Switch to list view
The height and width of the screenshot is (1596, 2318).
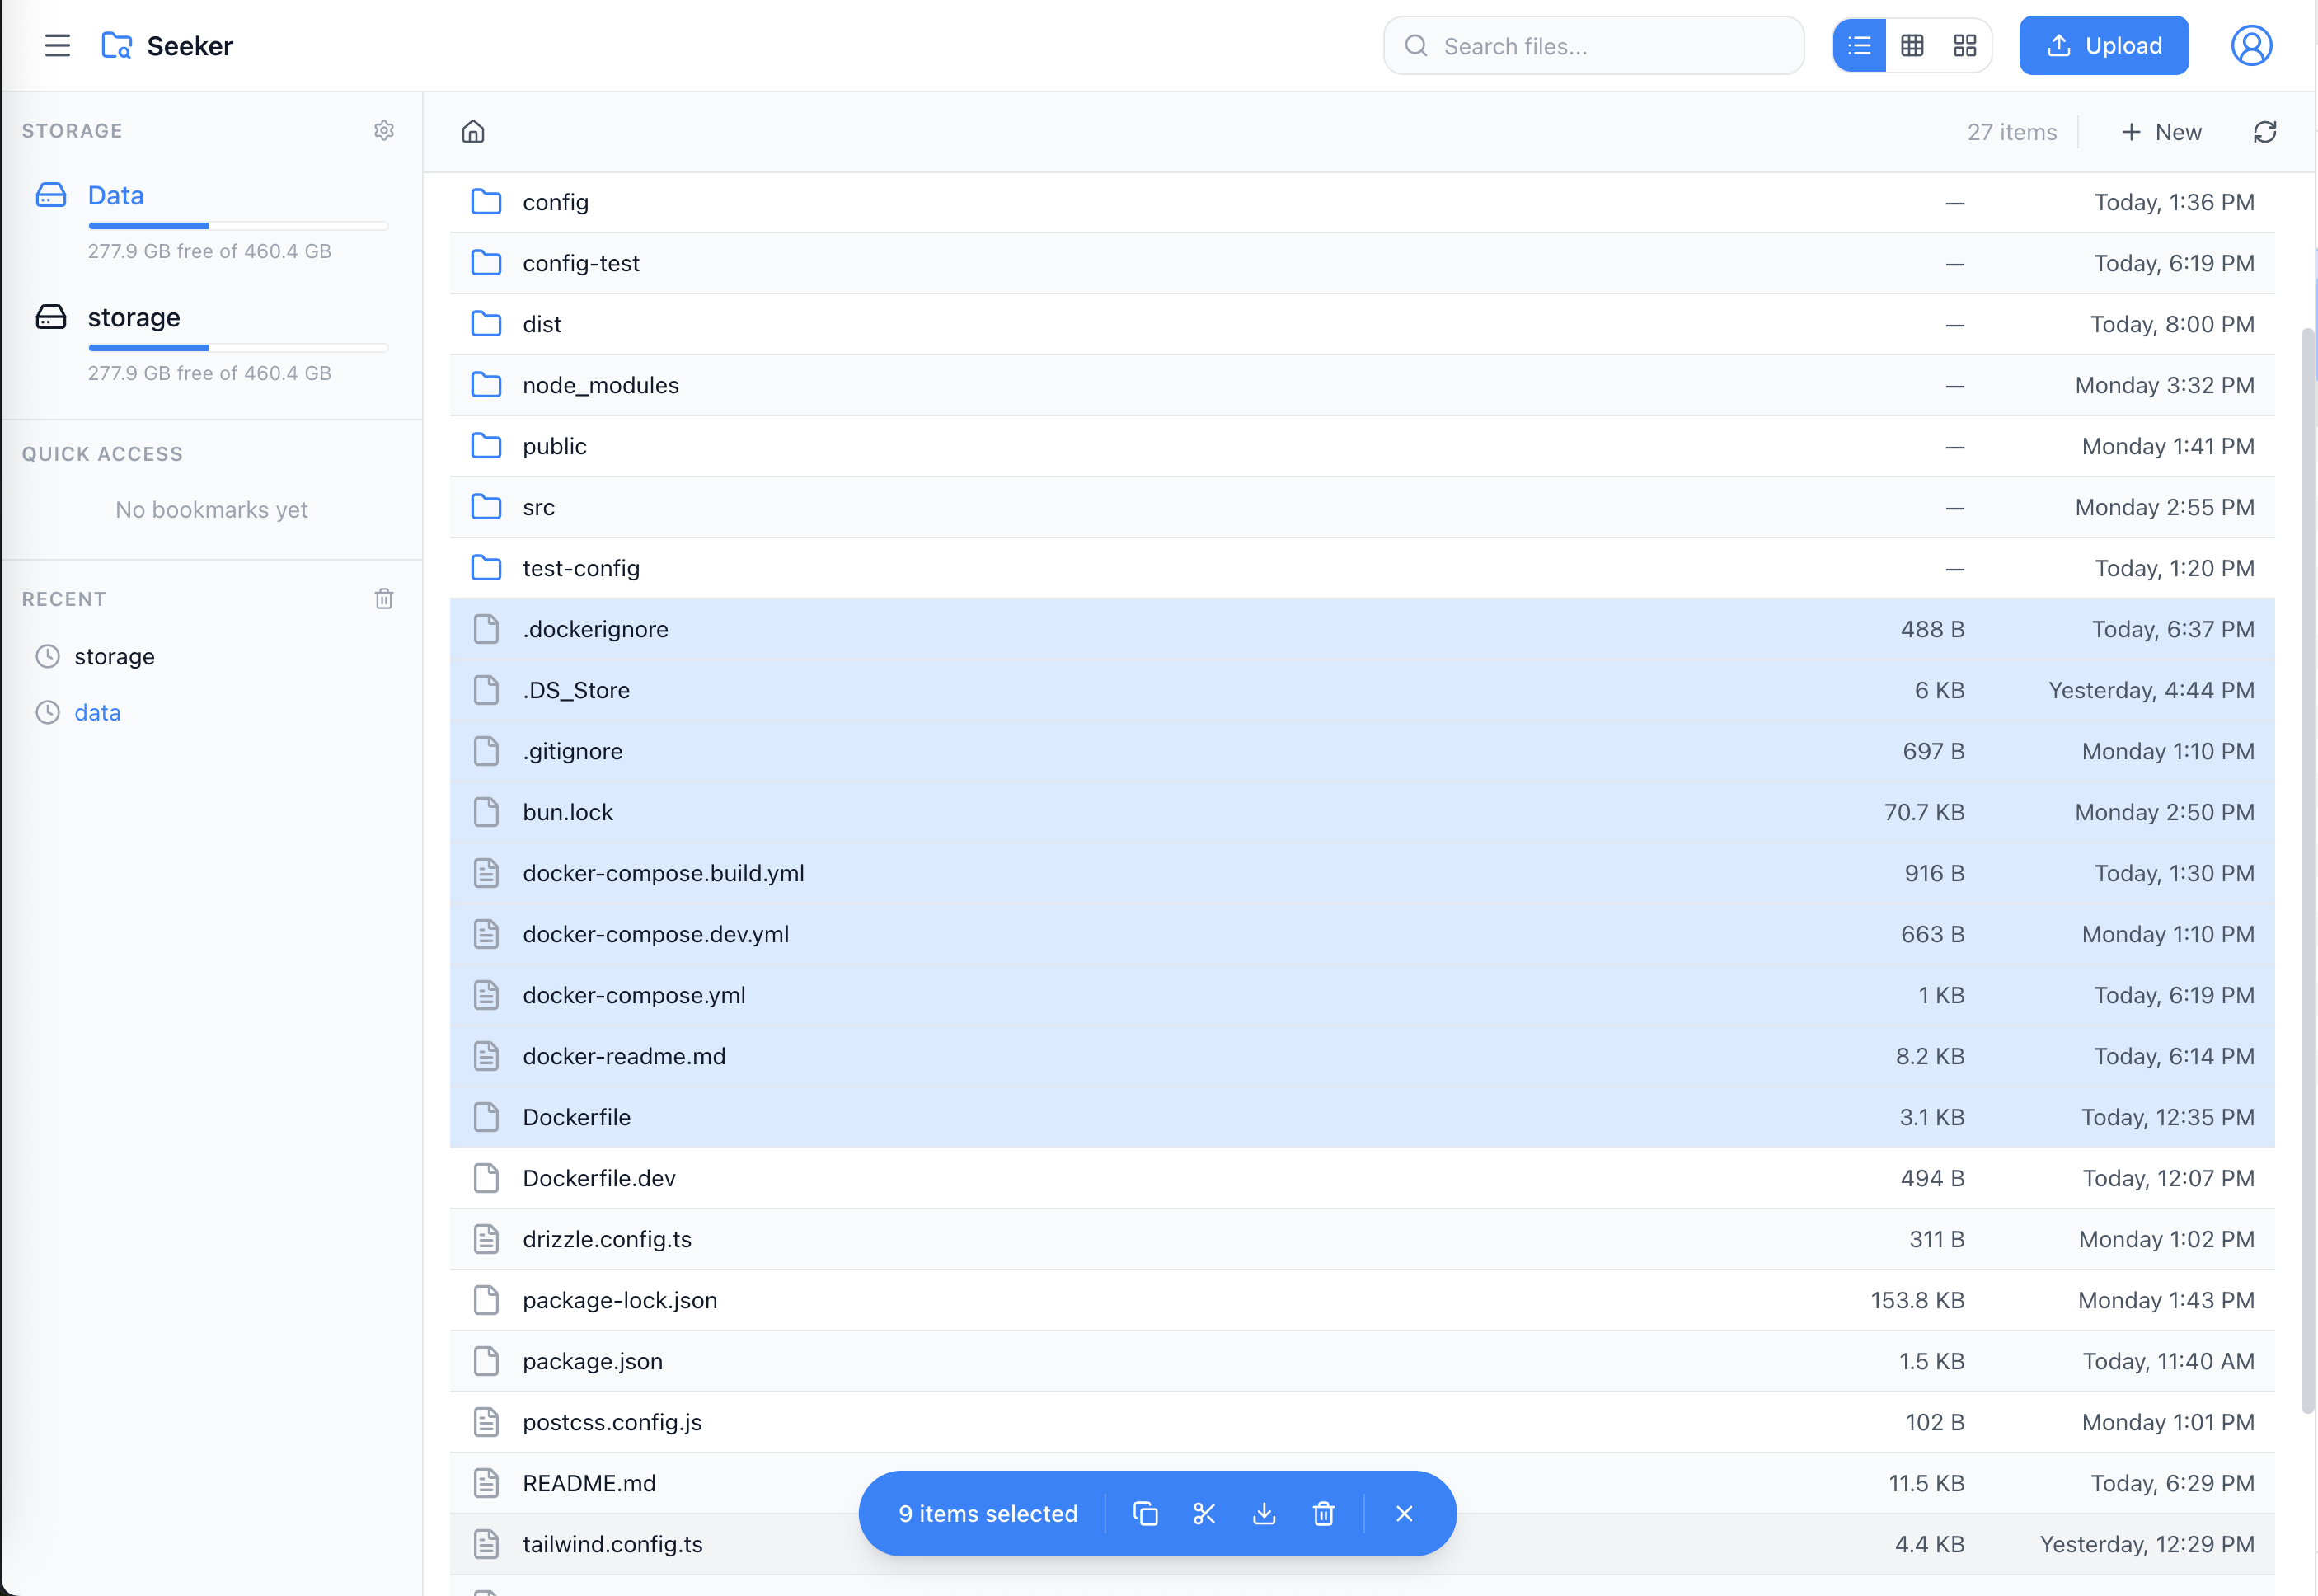(1859, 46)
